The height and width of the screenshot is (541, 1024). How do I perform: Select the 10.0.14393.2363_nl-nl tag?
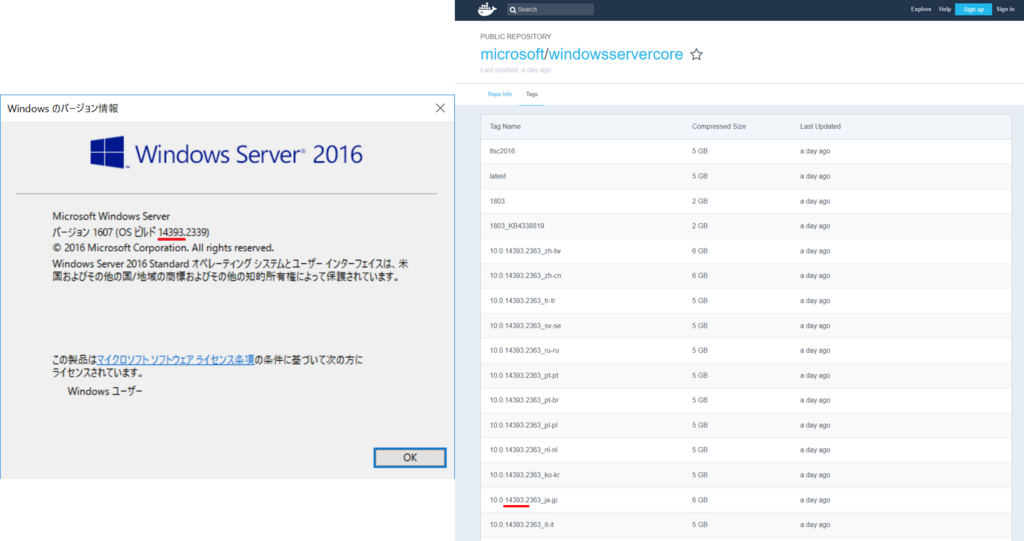click(x=523, y=450)
